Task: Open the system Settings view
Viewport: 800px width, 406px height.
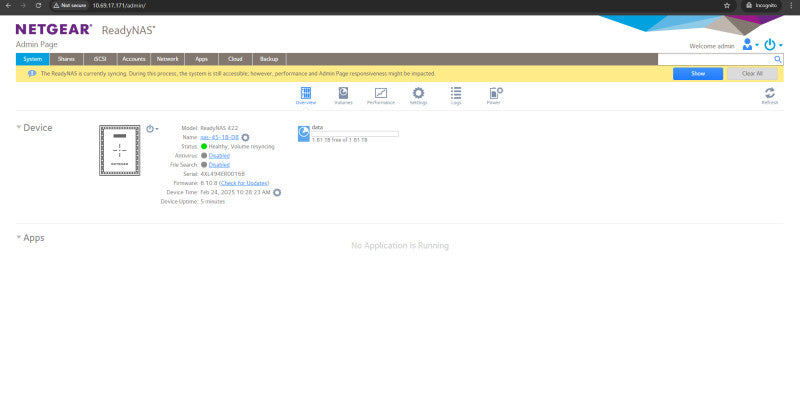Action: (418, 96)
